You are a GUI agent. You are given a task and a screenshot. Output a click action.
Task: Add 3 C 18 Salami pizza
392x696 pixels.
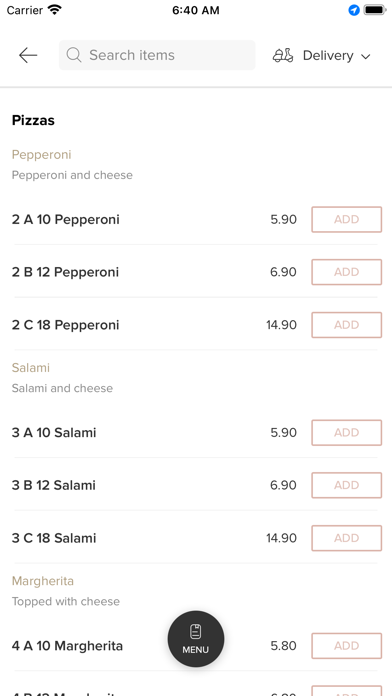(347, 538)
